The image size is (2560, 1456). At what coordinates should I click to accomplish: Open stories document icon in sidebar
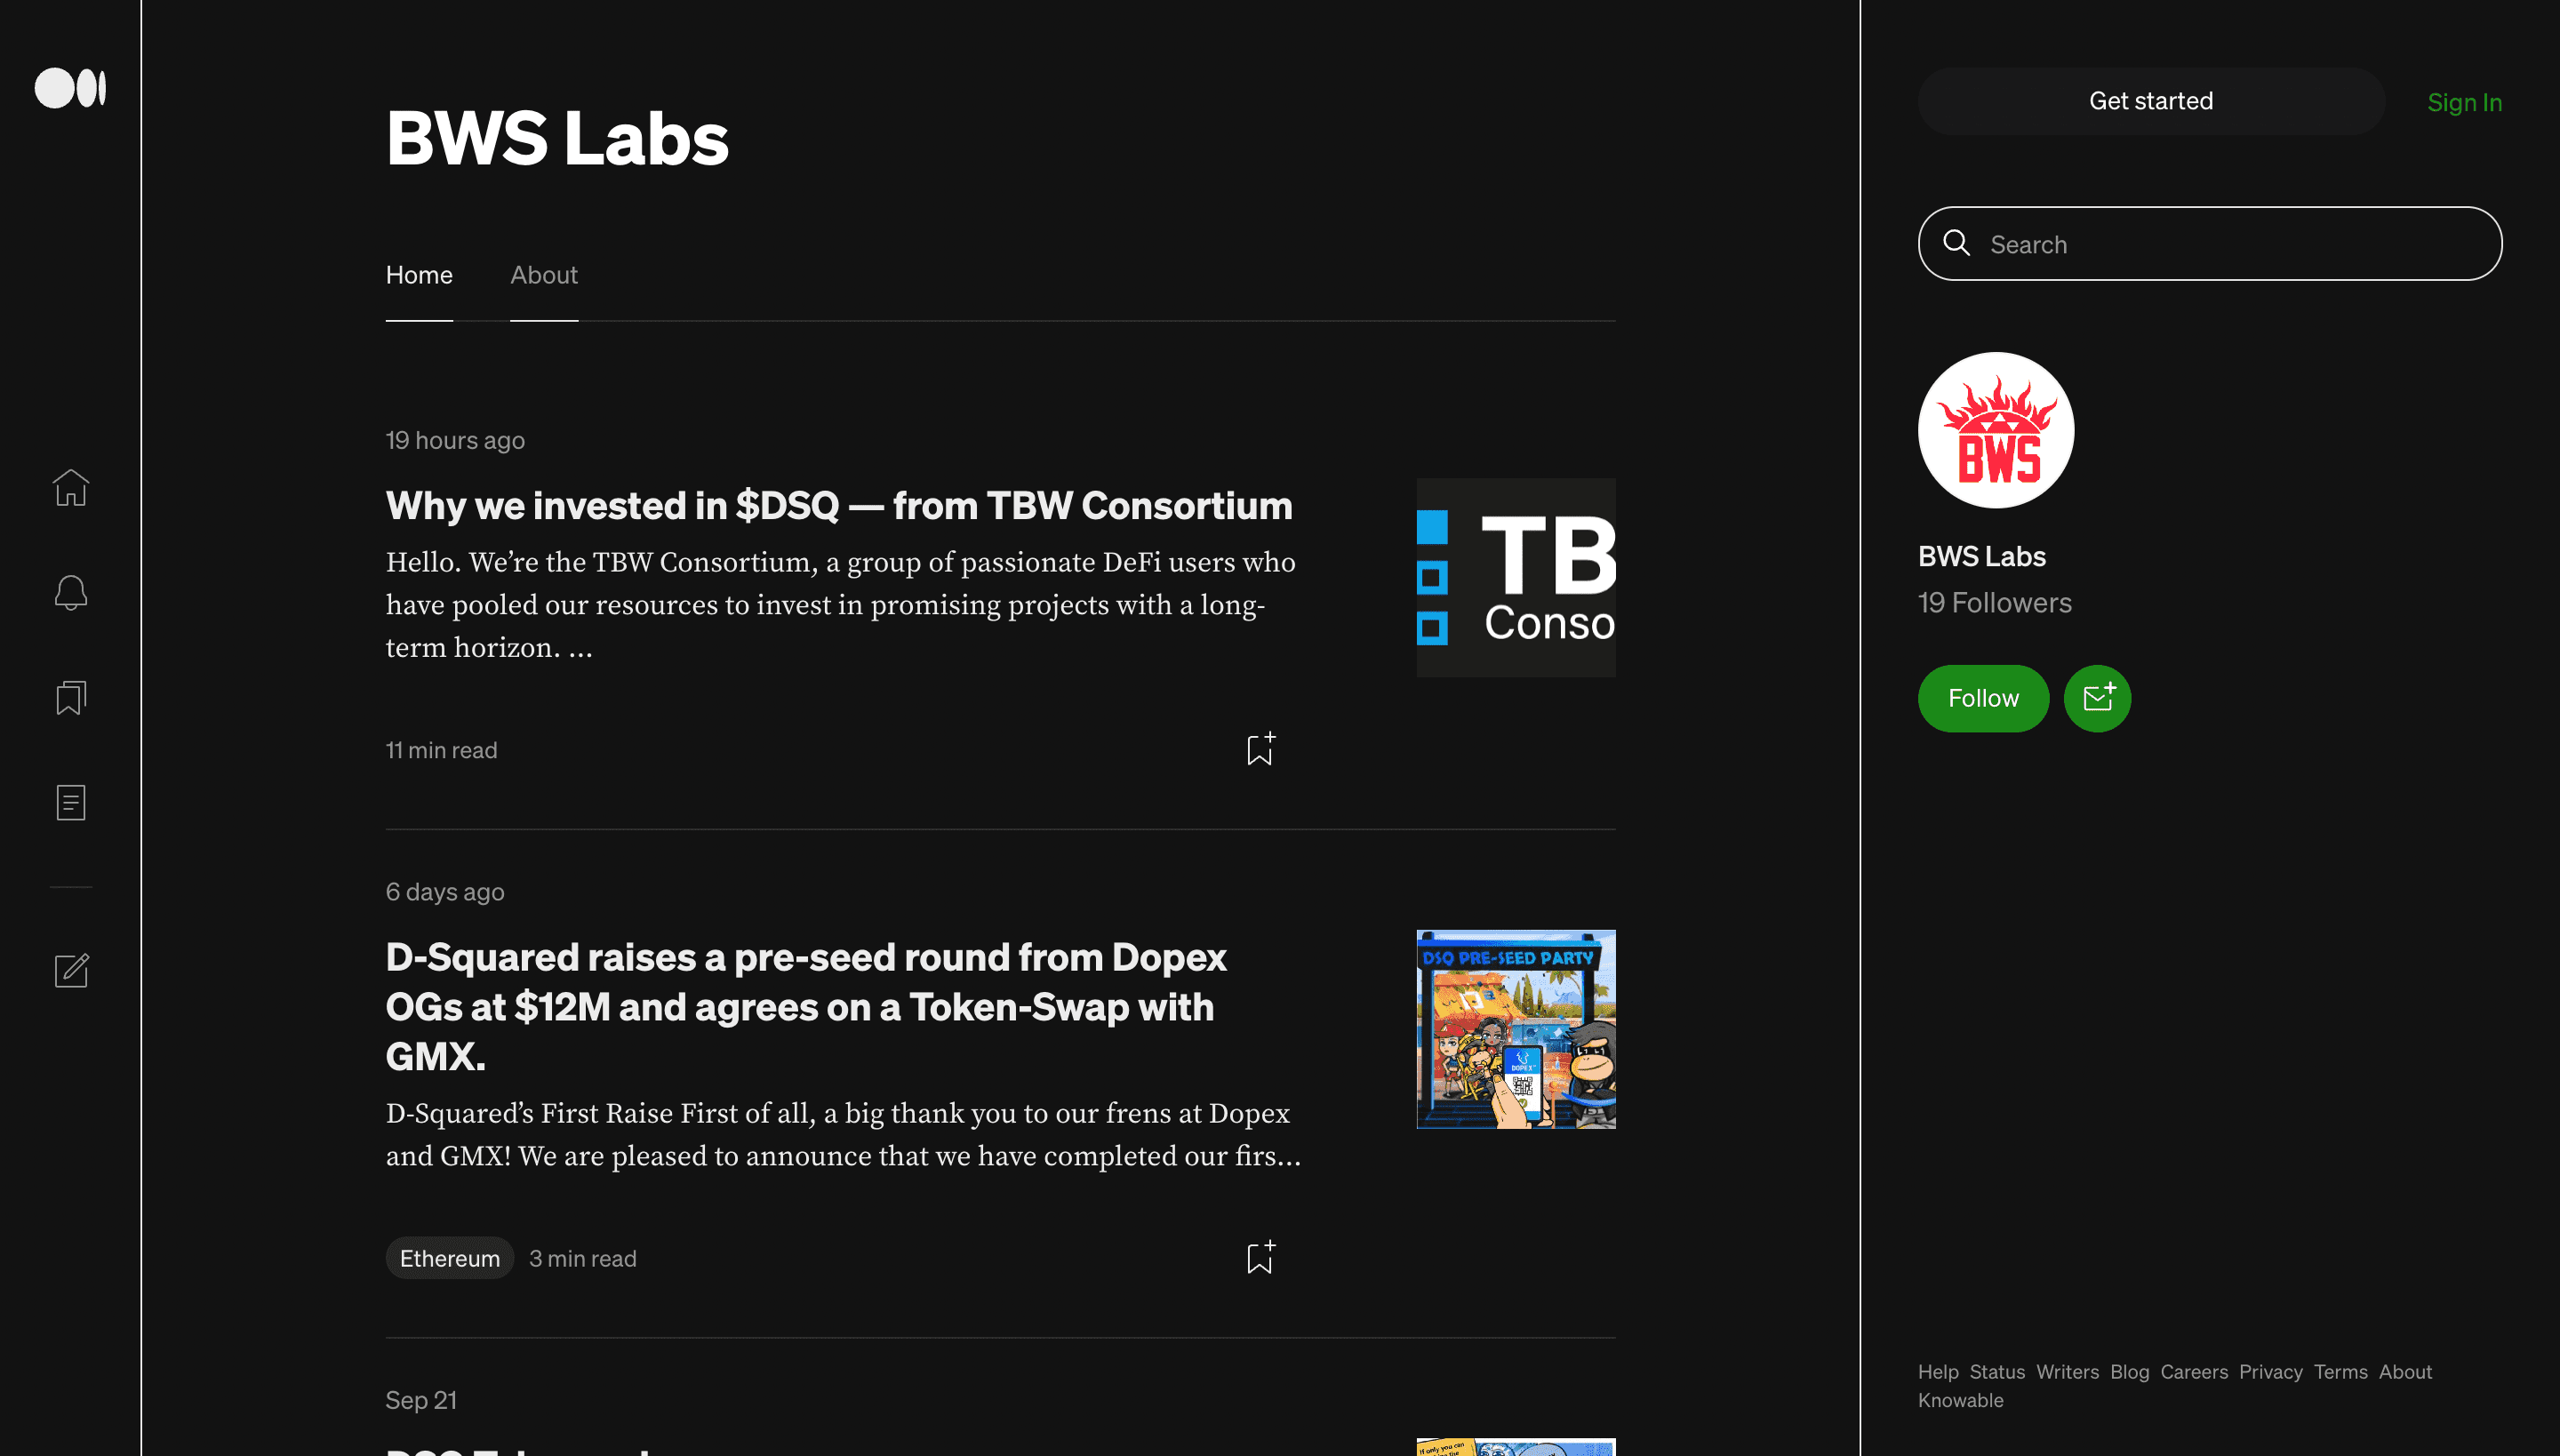[x=71, y=802]
